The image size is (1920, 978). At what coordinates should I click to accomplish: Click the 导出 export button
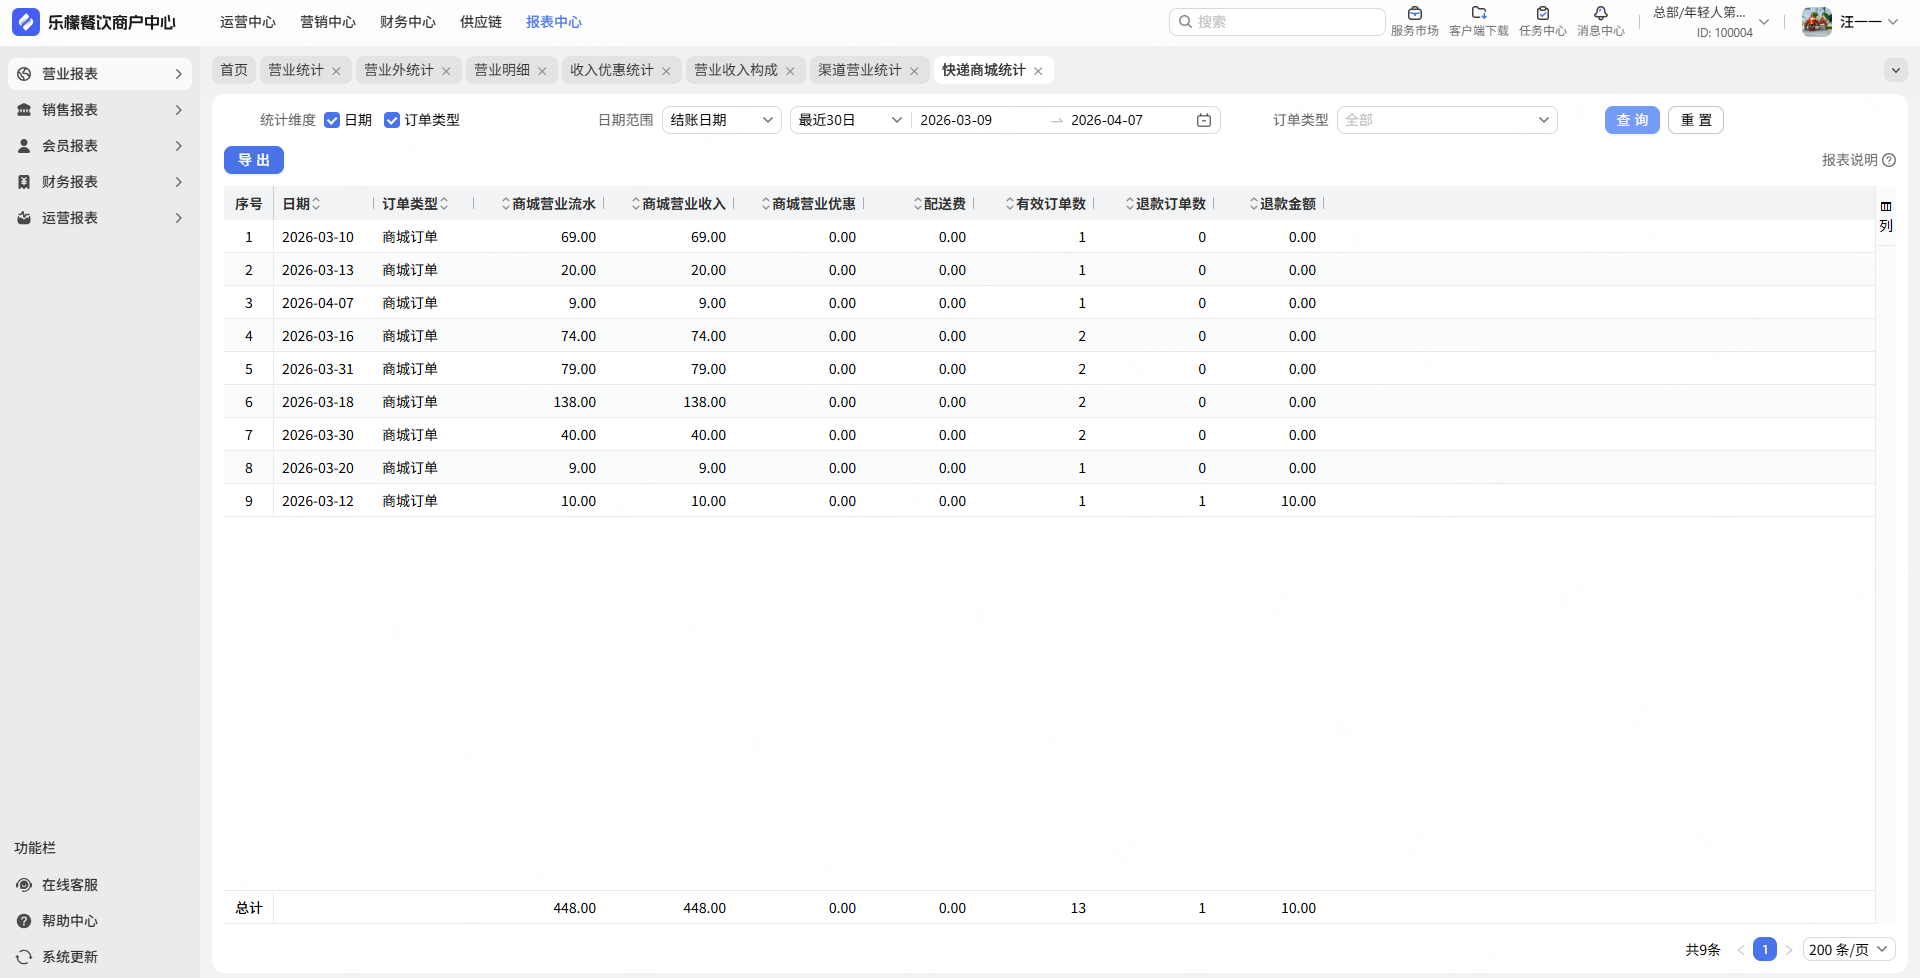(254, 160)
